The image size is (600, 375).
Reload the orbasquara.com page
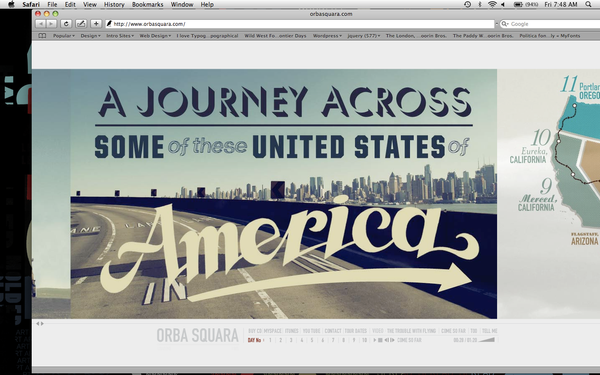(x=66, y=24)
